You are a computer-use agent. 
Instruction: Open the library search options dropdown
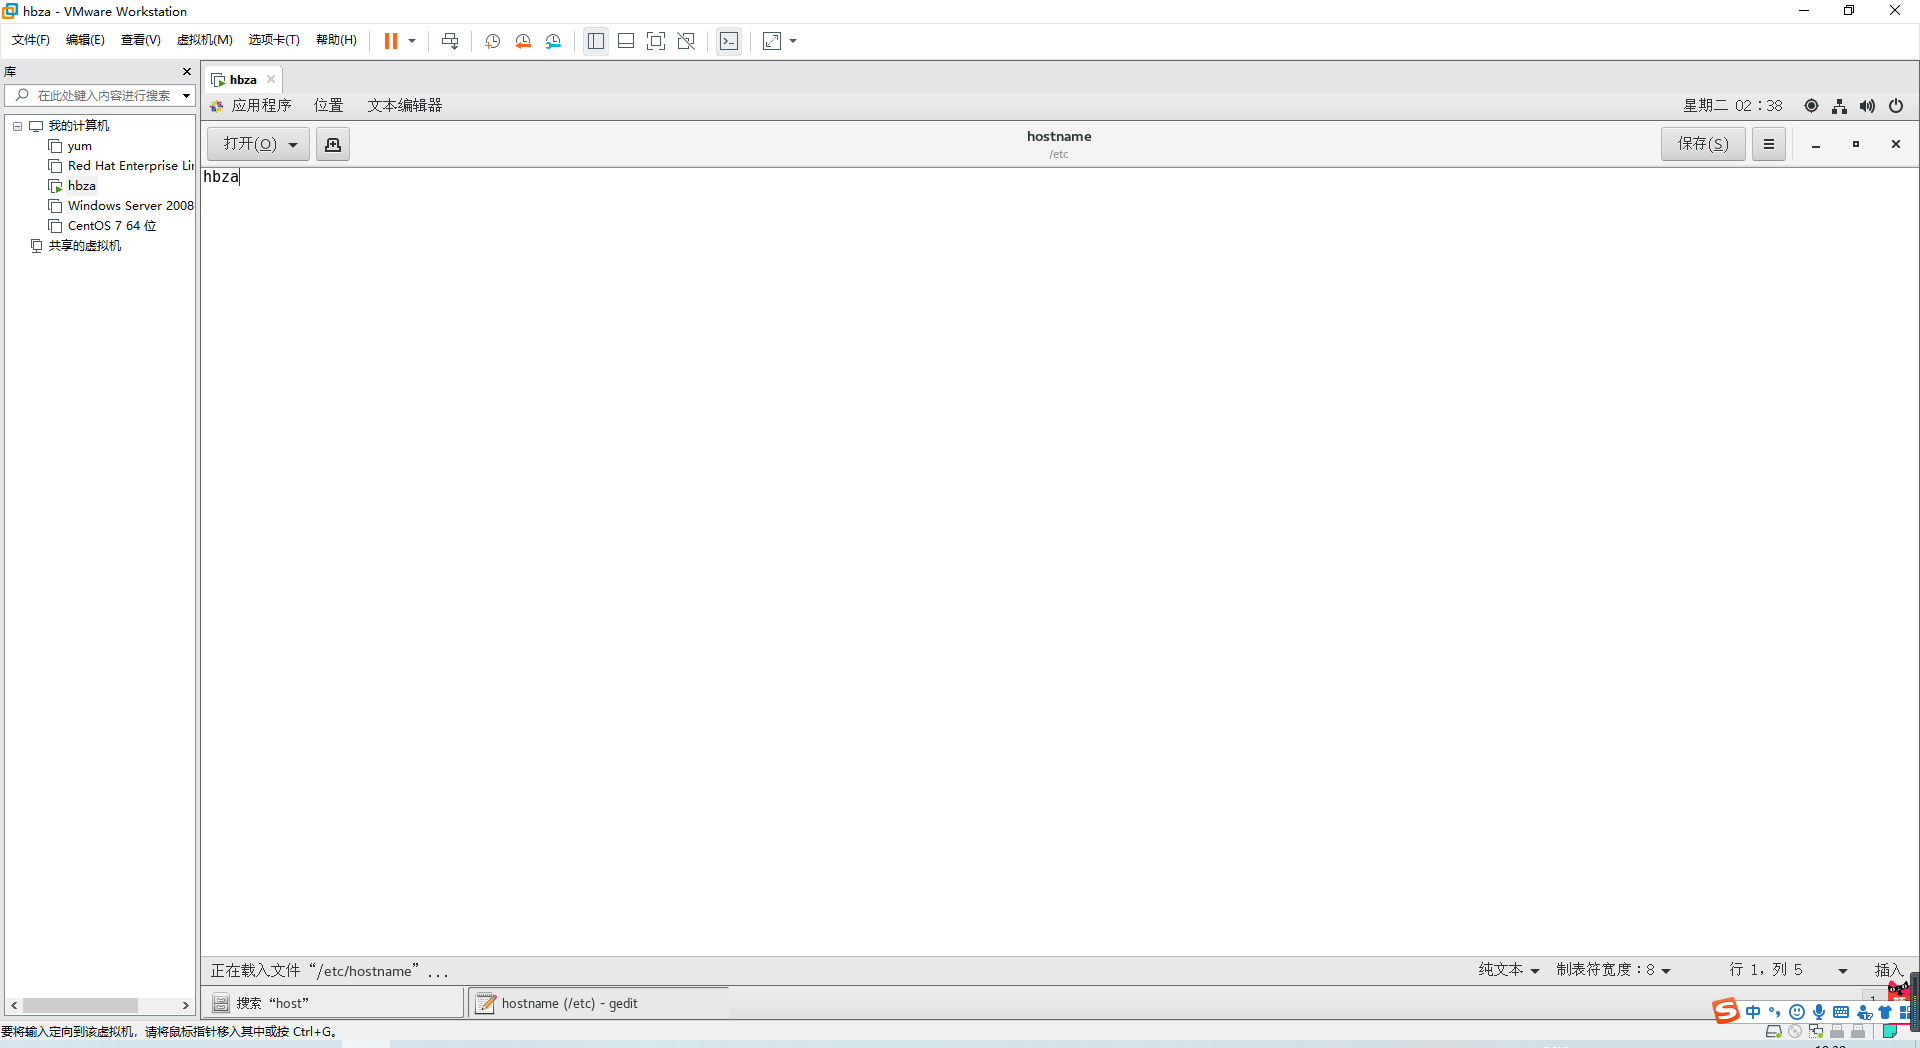click(x=186, y=96)
